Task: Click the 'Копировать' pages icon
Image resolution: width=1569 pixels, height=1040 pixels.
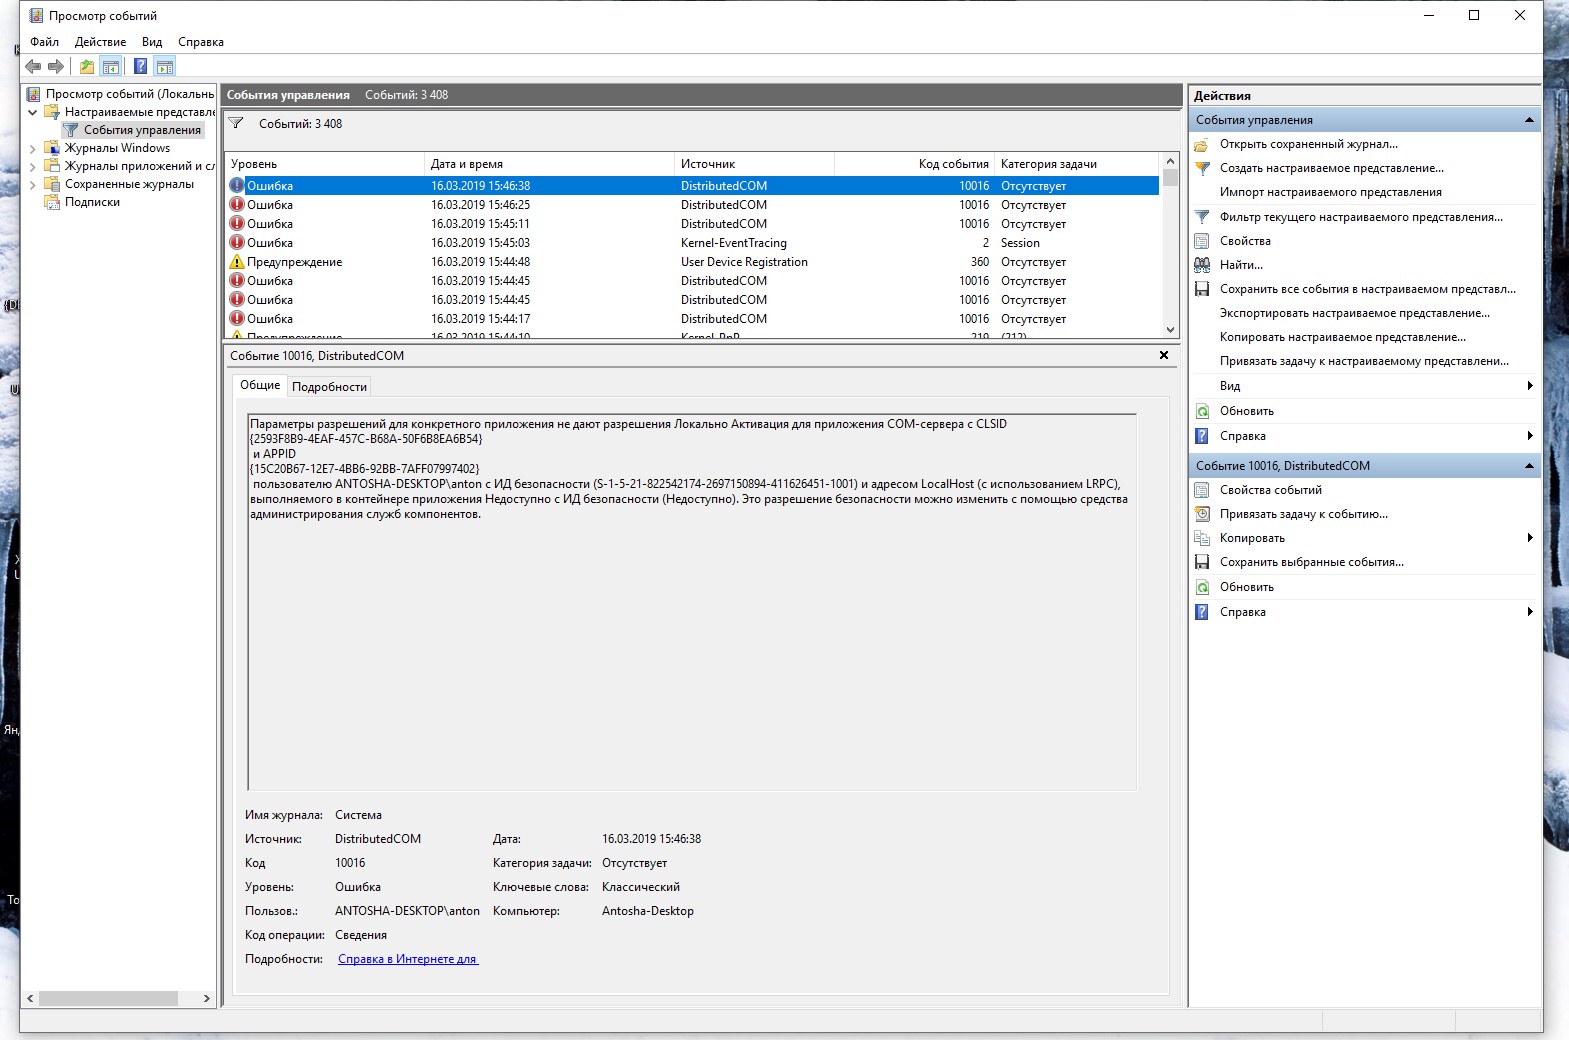Action: pyautogui.click(x=1202, y=538)
